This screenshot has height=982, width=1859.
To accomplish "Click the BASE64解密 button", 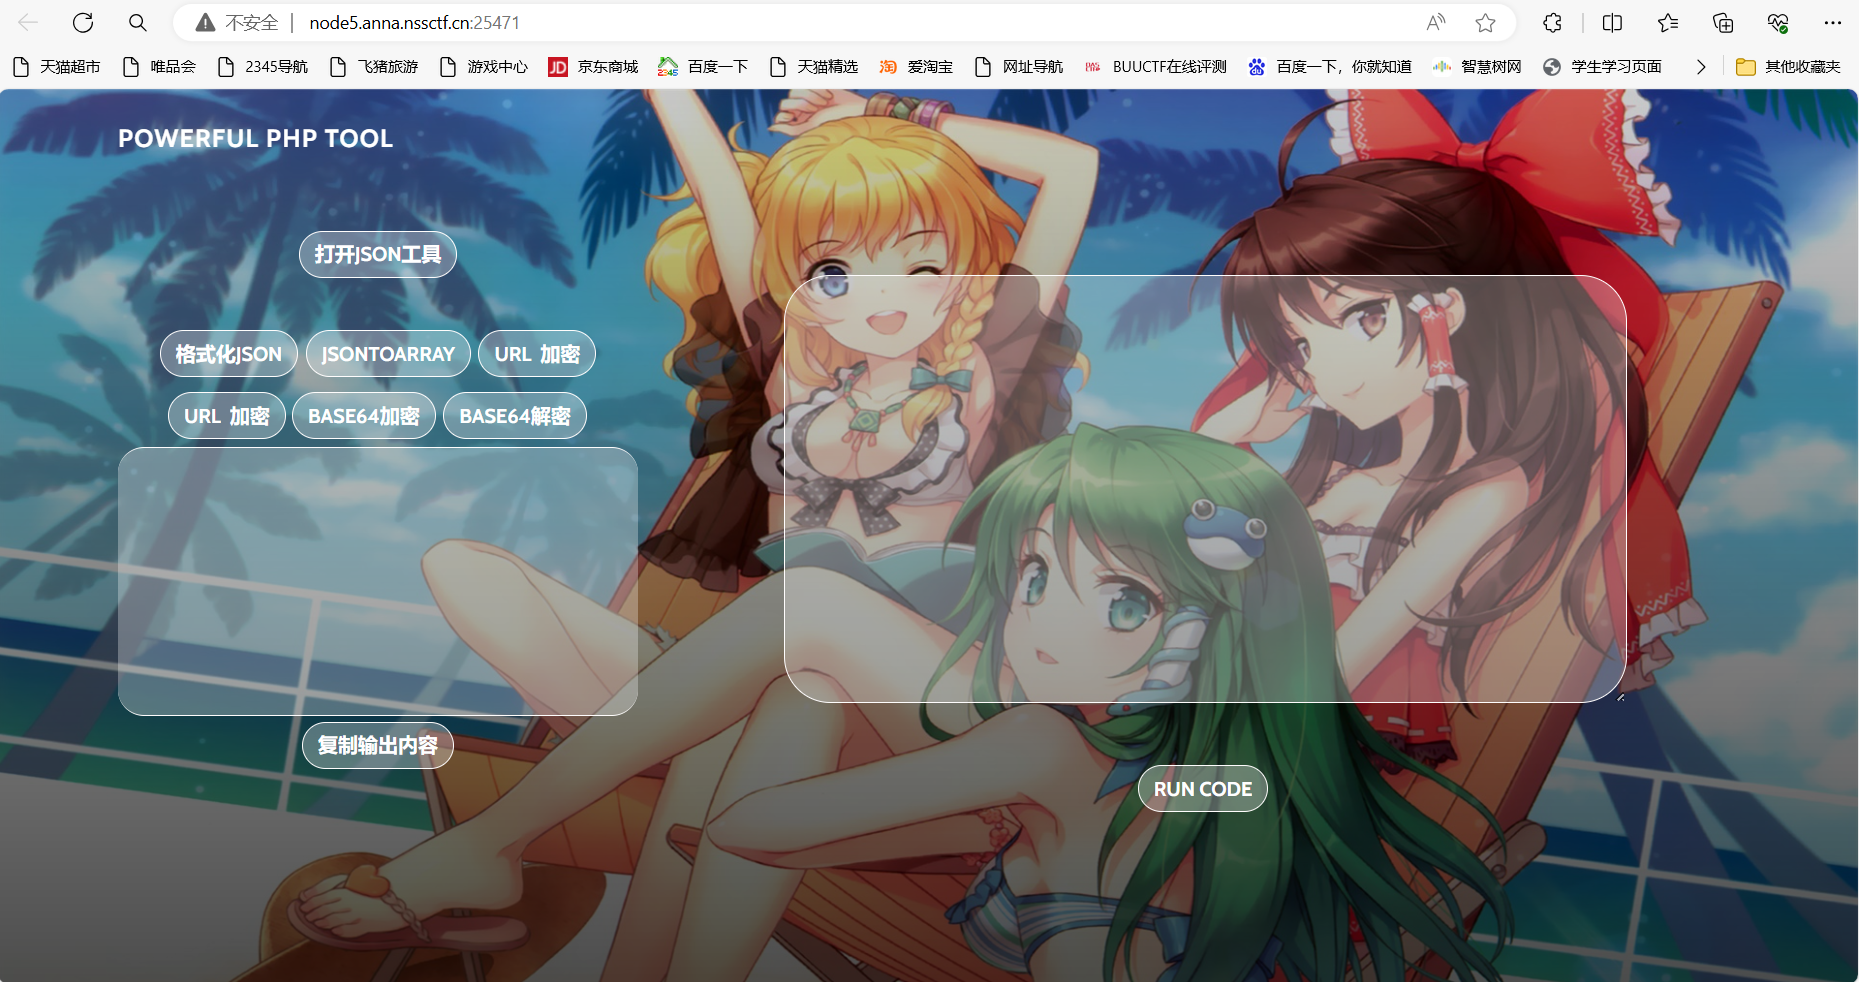I will (515, 416).
